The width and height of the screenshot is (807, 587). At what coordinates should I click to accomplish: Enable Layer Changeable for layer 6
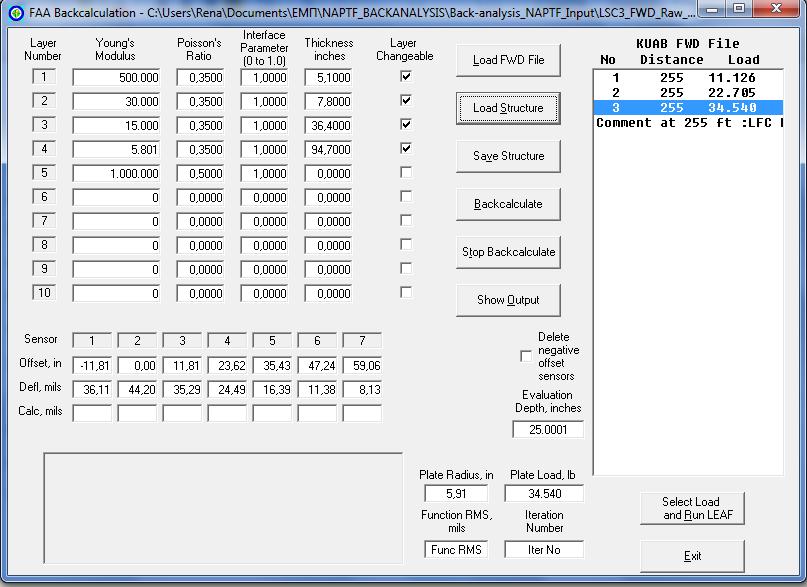click(x=406, y=197)
